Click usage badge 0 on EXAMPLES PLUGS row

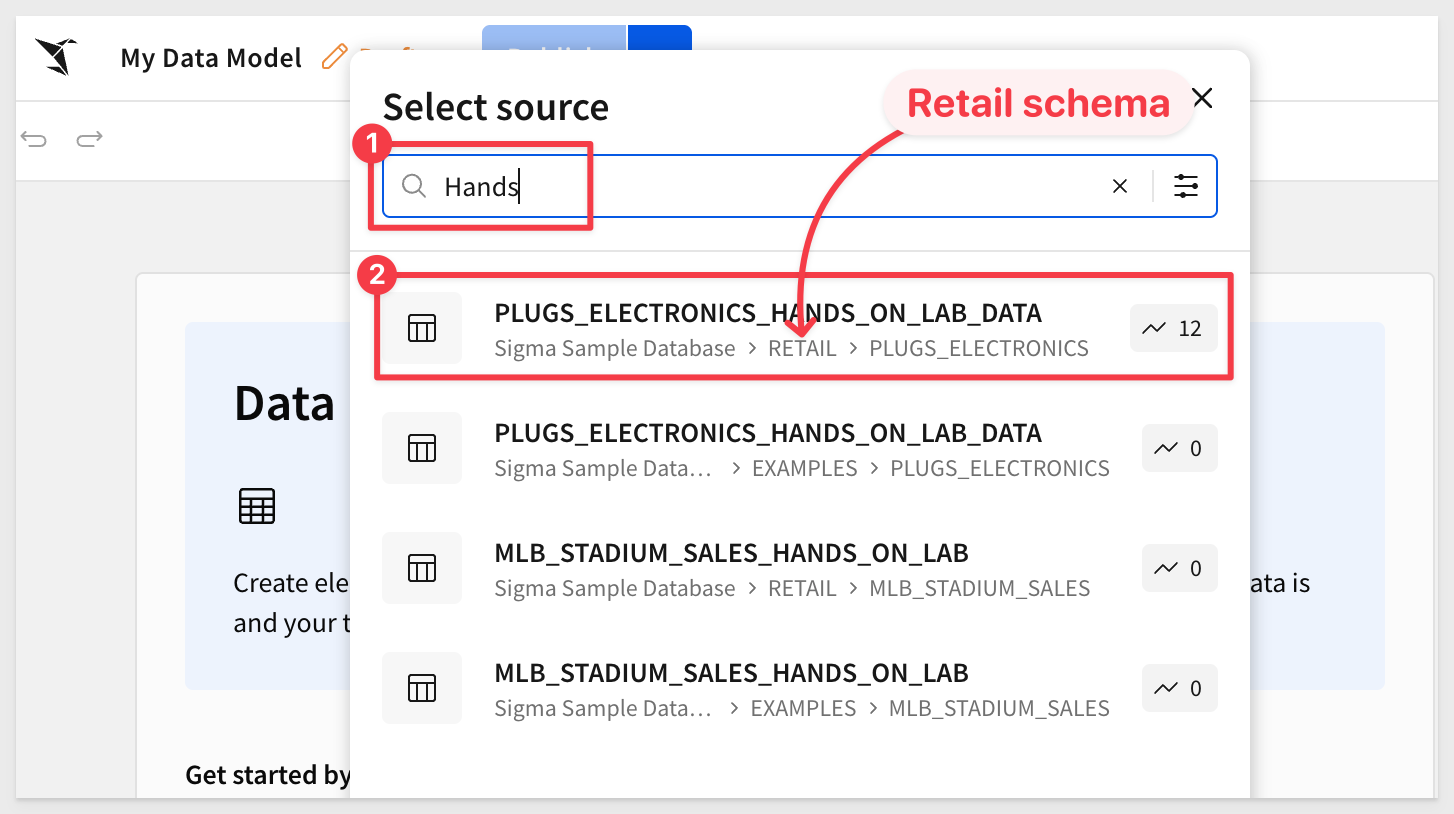pos(1180,448)
